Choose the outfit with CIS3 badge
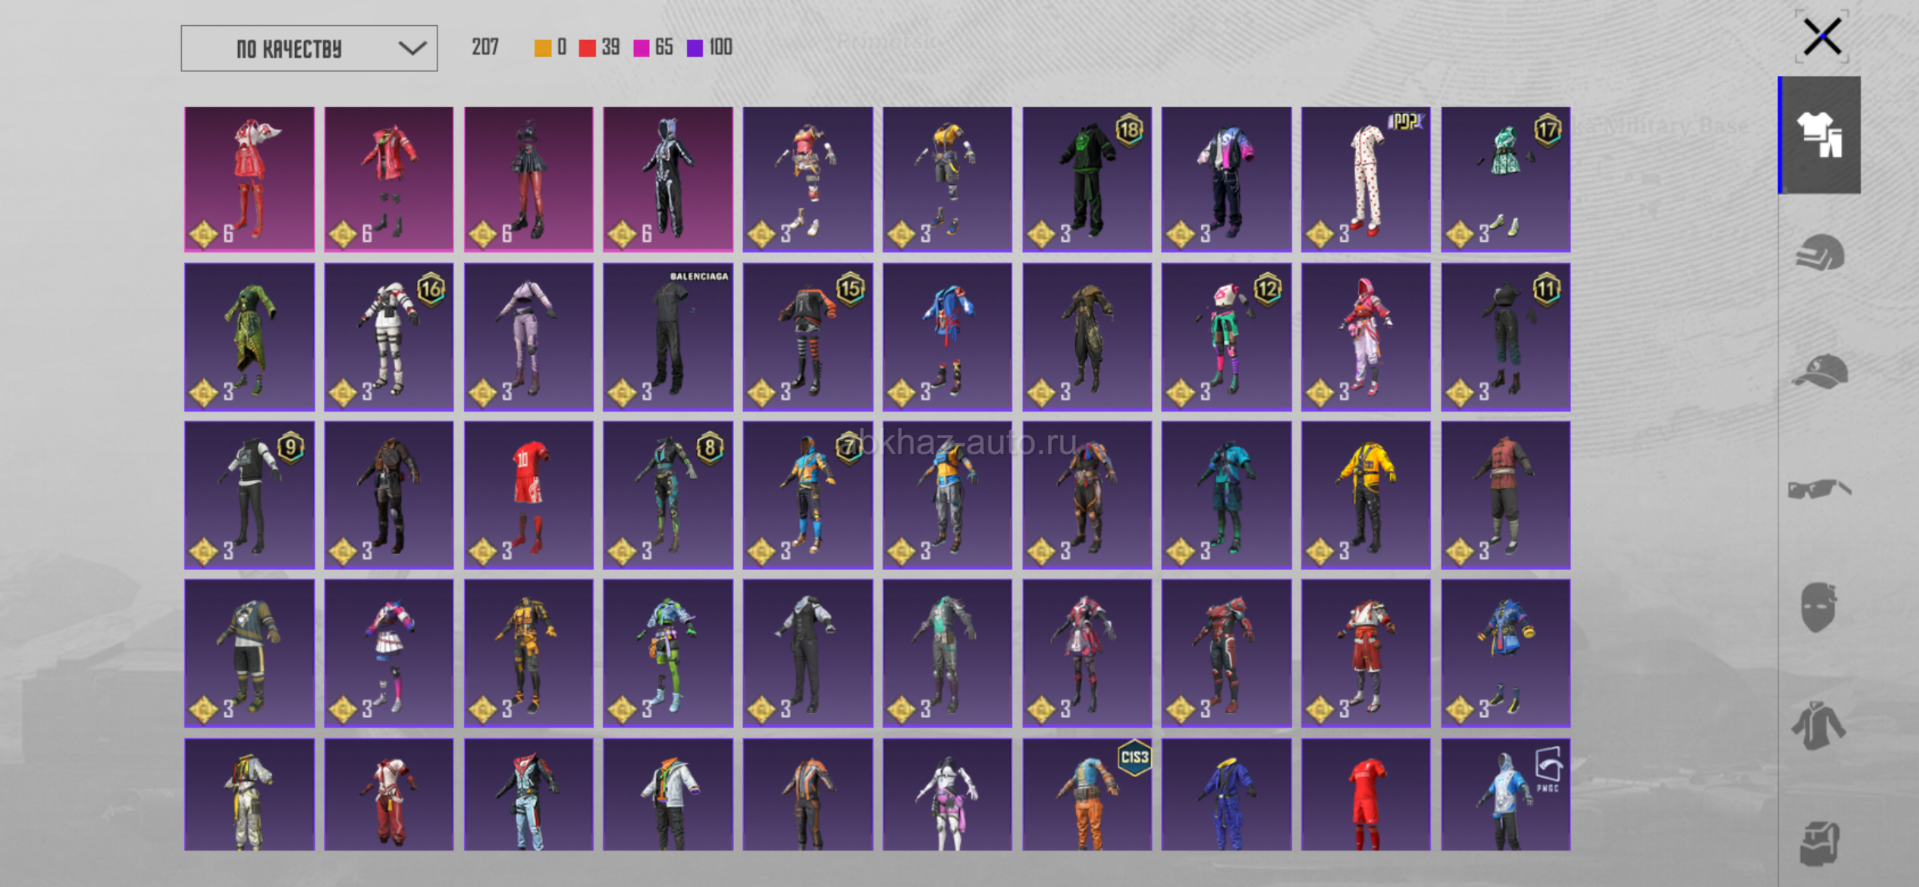 click(1086, 795)
